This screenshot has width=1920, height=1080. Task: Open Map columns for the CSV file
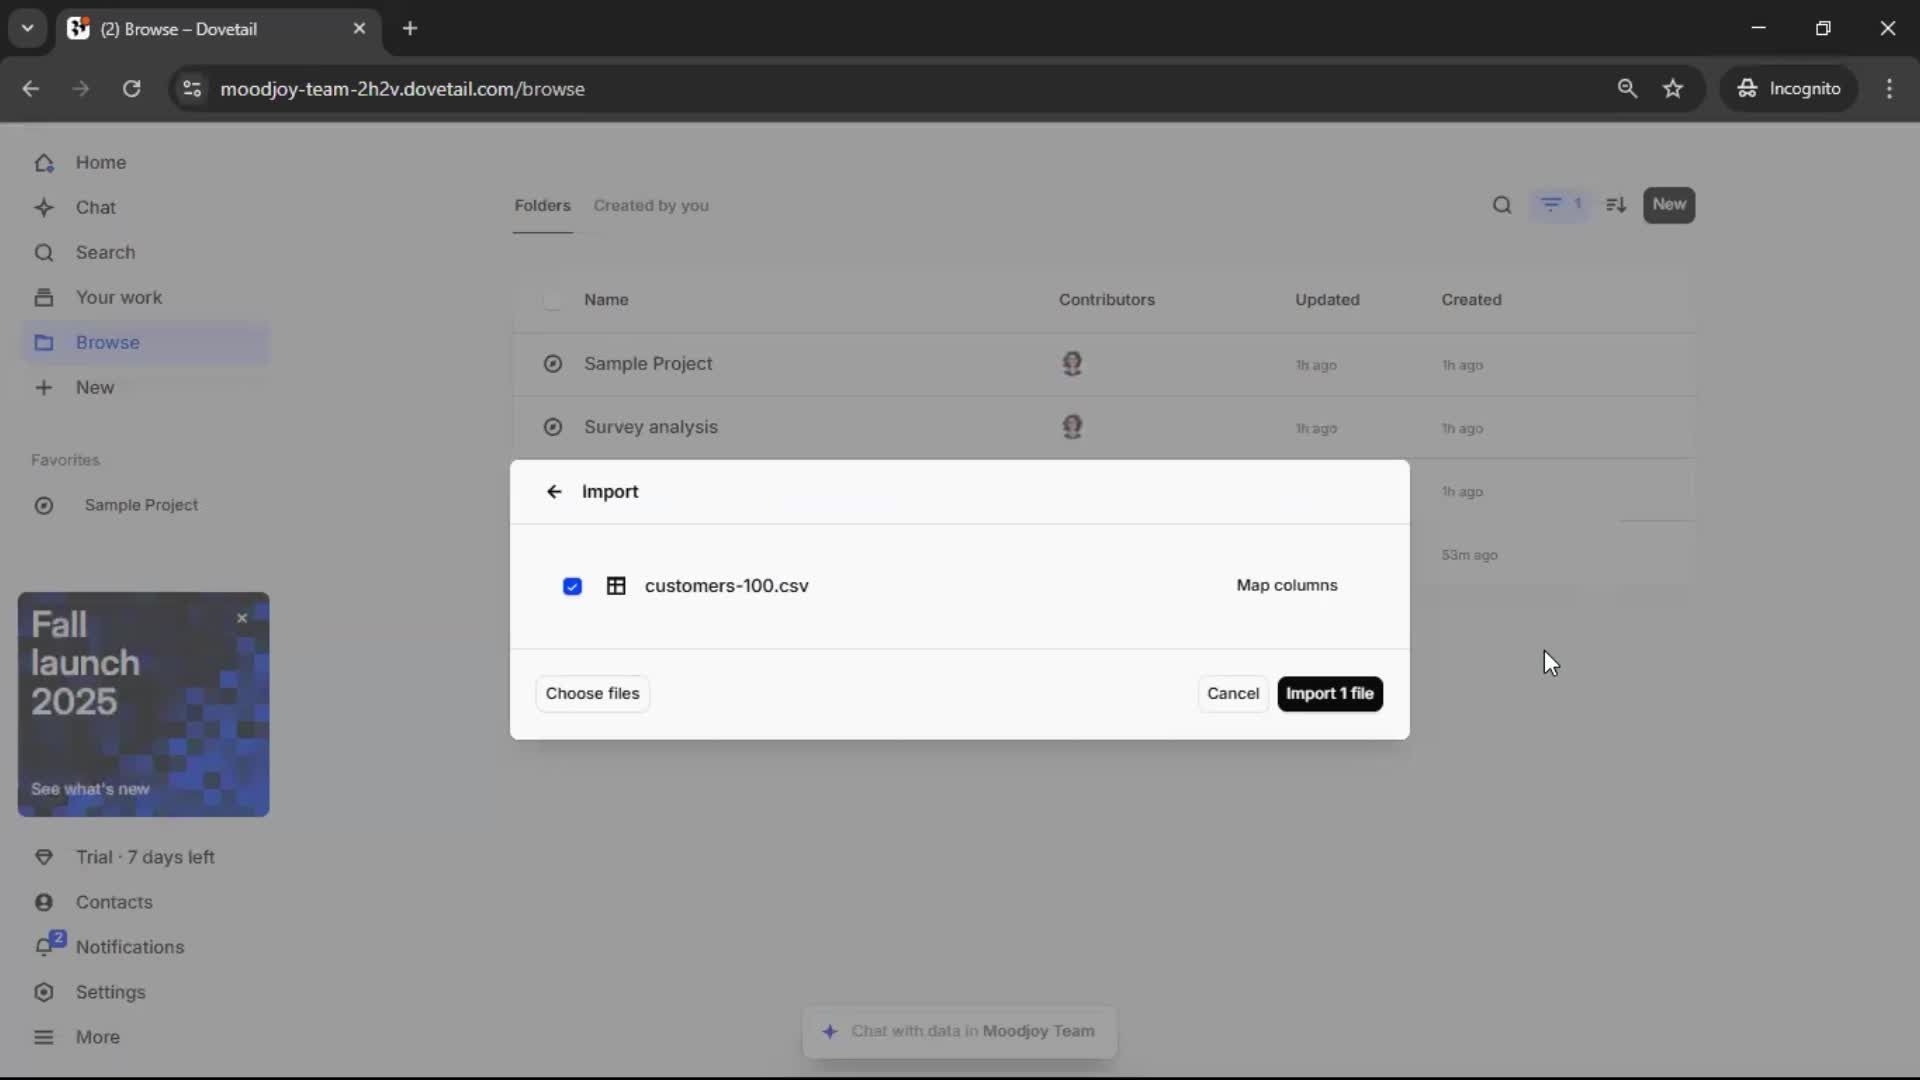(x=1286, y=585)
